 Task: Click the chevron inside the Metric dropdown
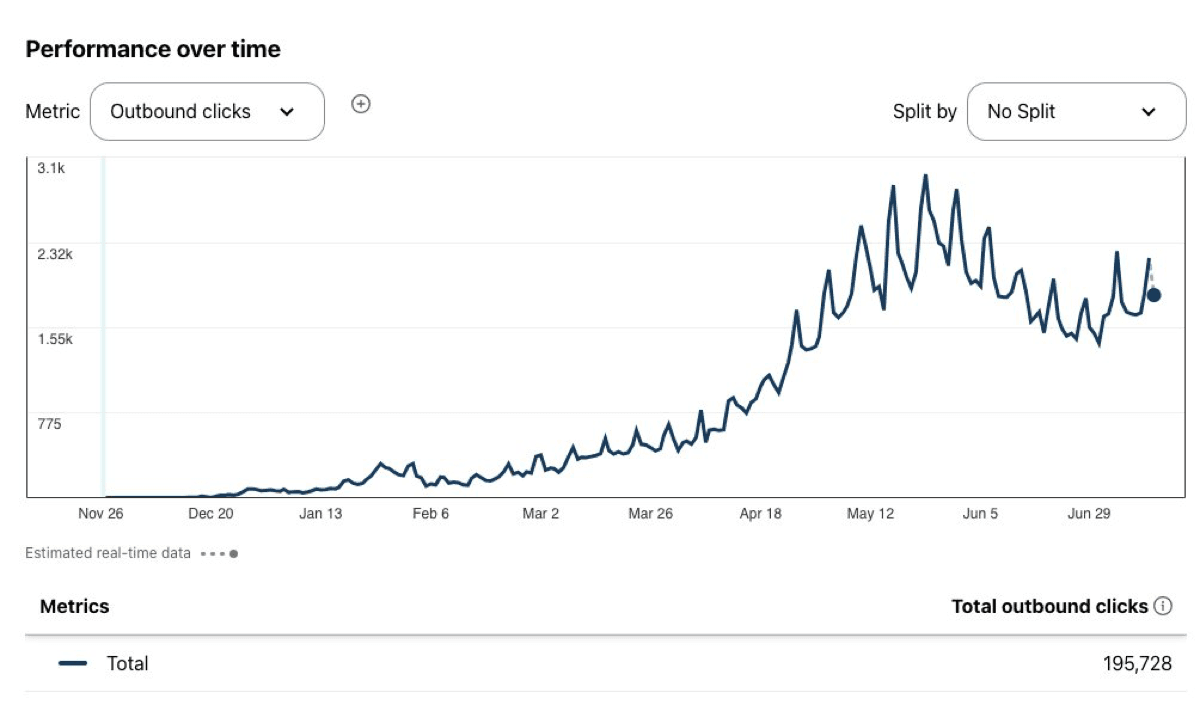[290, 112]
